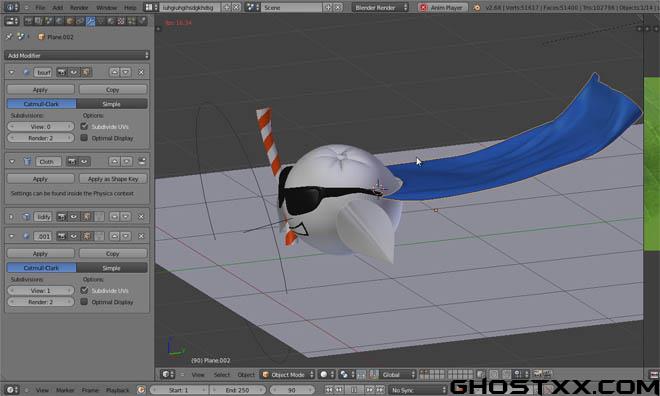Open the Modifiers wrench tab icon
This screenshot has height=396, width=660.
(90, 21)
